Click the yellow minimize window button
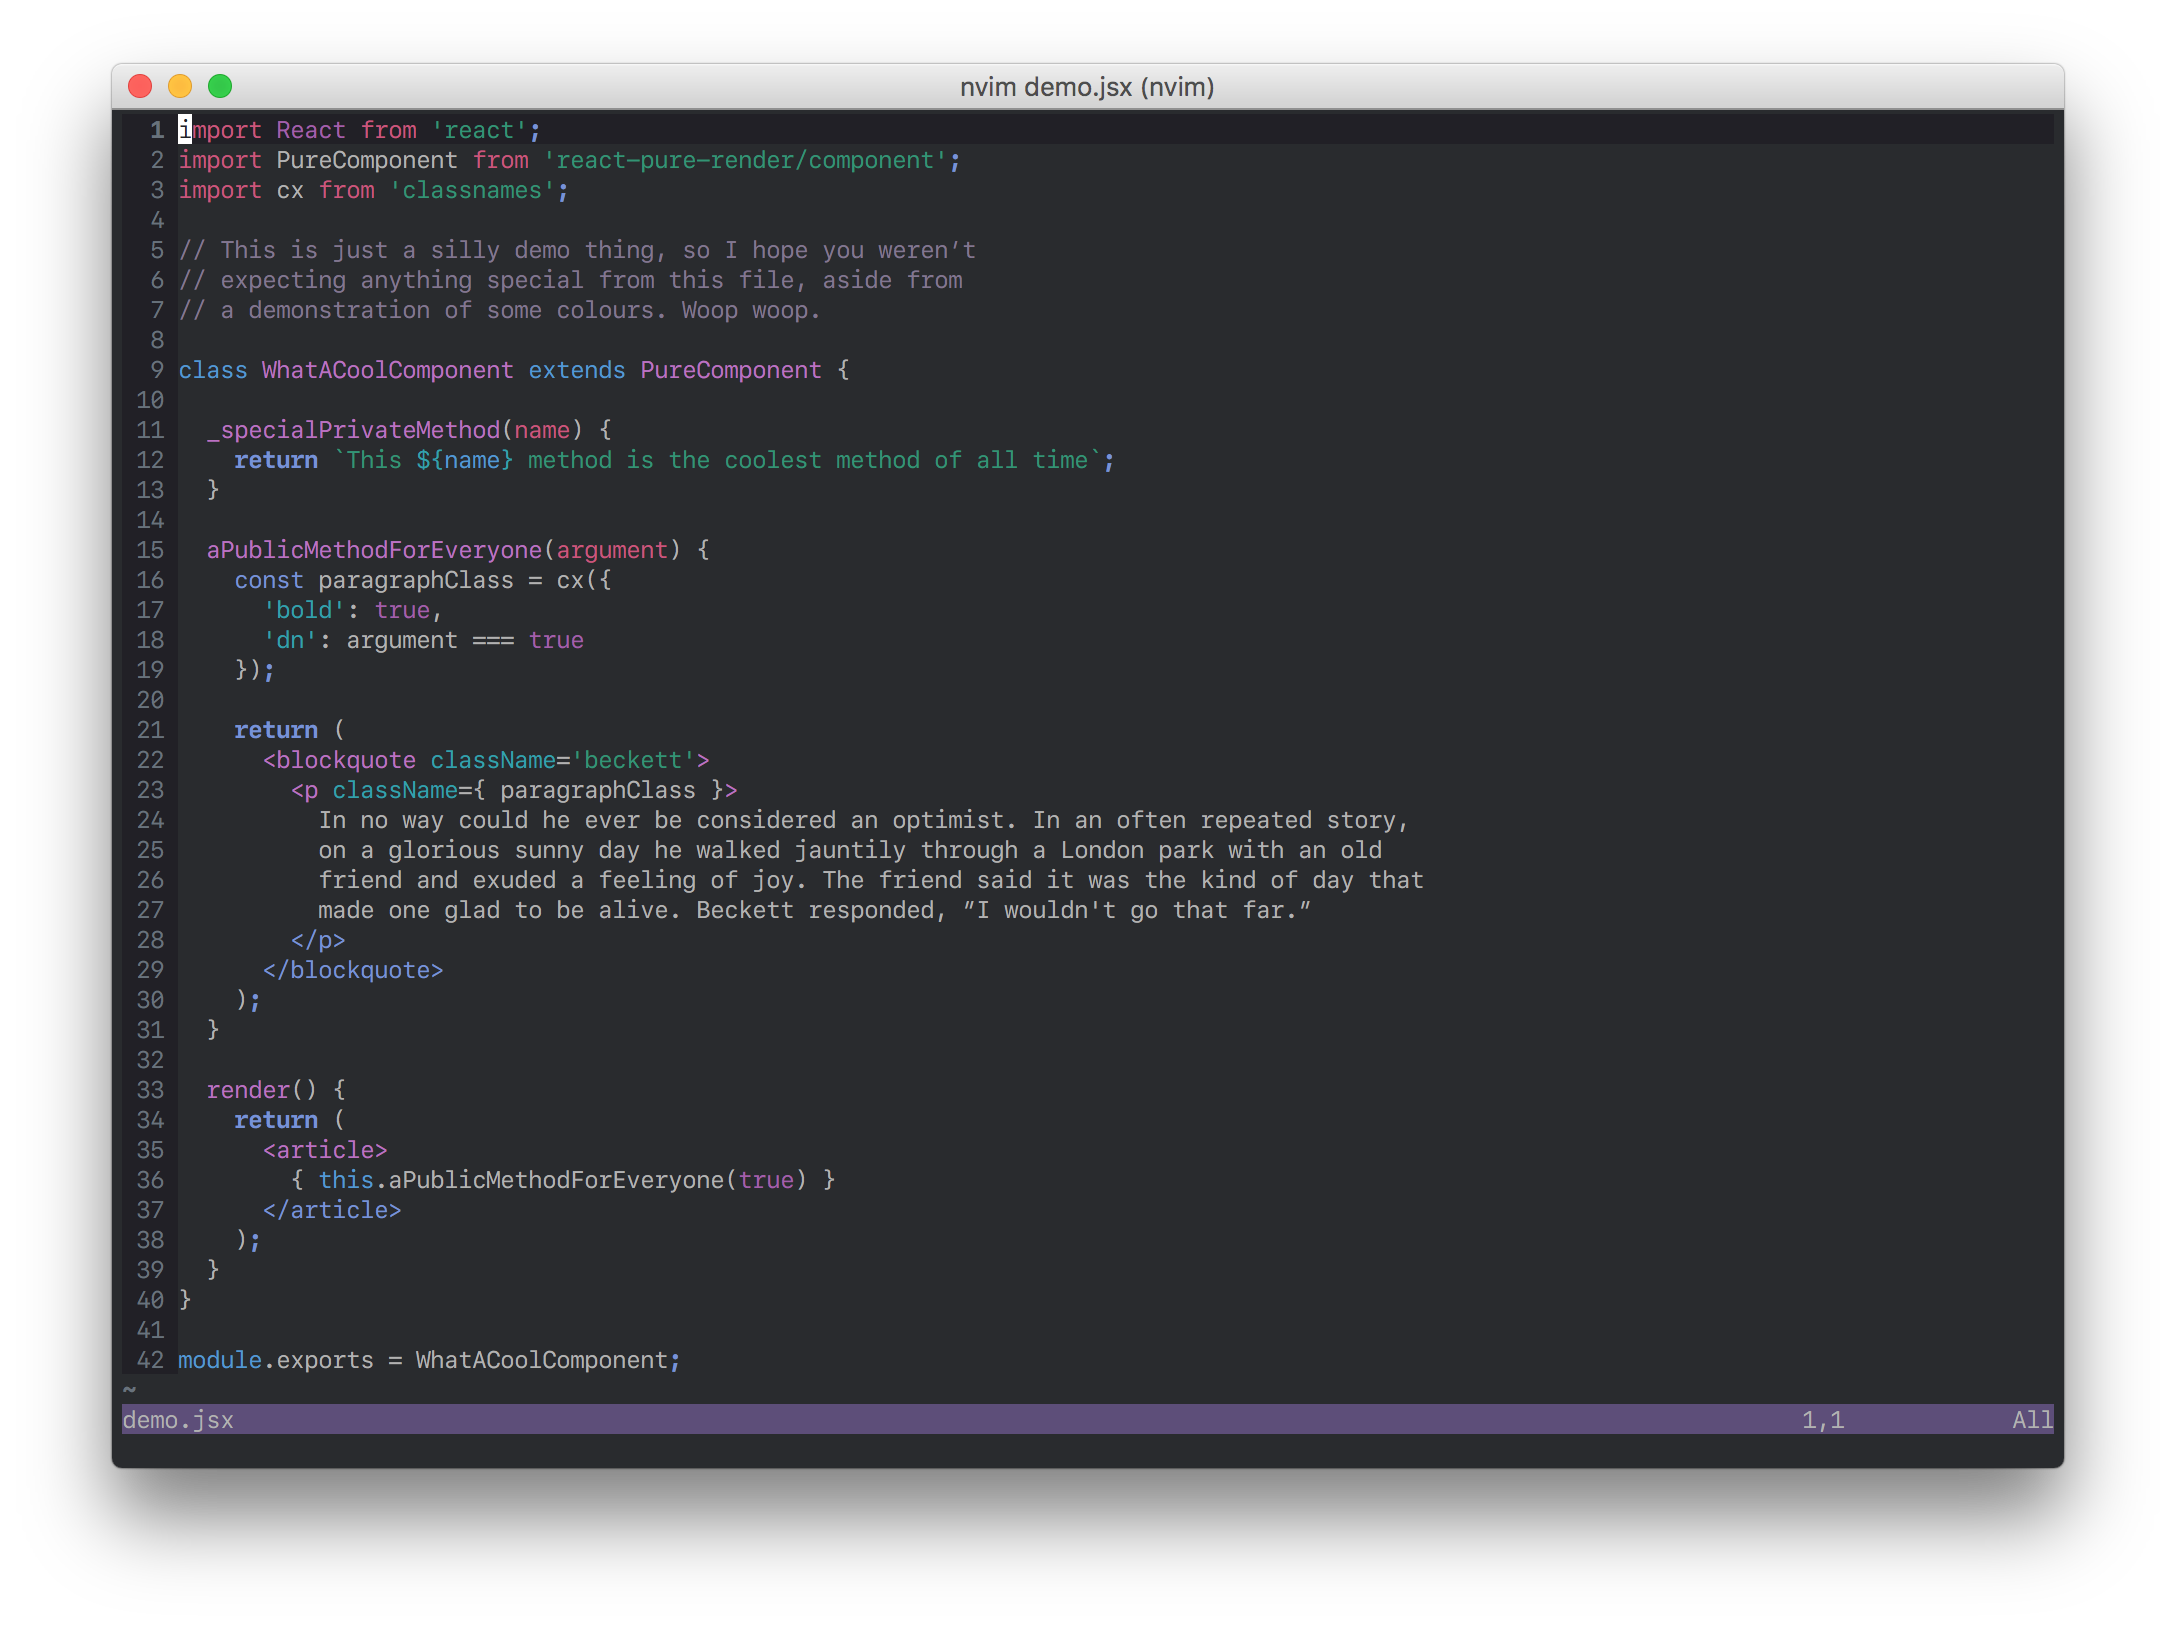This screenshot has width=2176, height=1628. coord(180,87)
